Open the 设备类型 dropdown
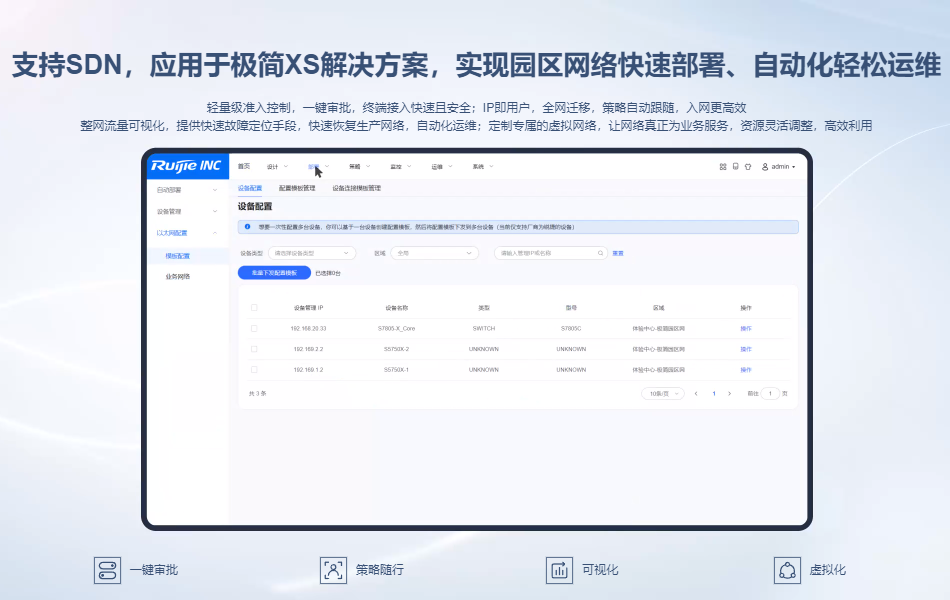 (311, 253)
